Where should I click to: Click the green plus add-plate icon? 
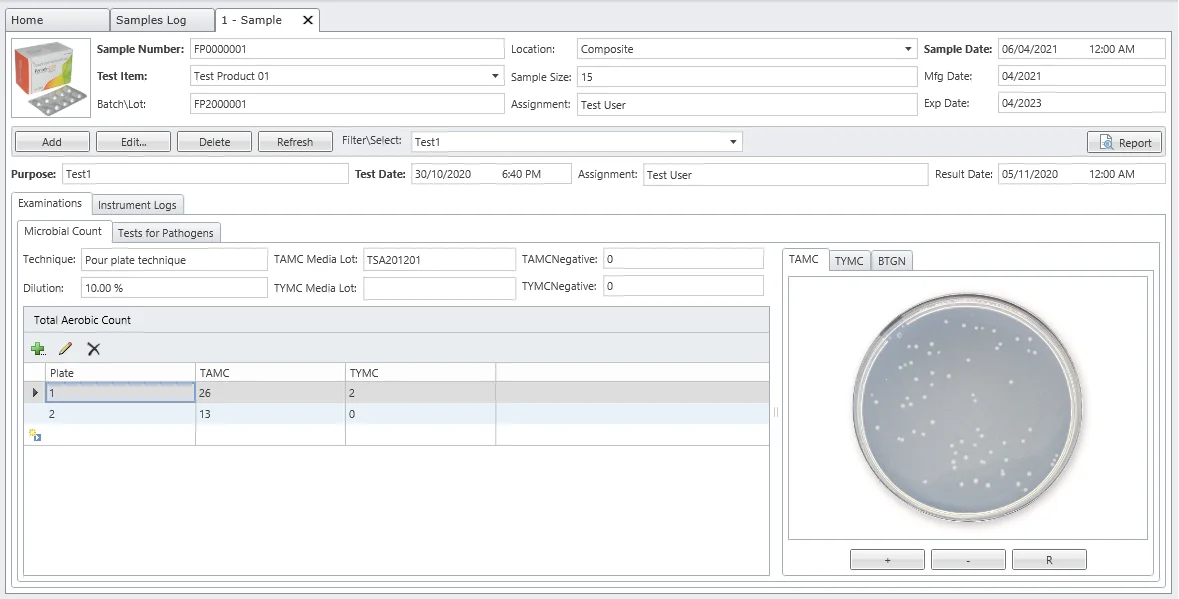[x=38, y=349]
